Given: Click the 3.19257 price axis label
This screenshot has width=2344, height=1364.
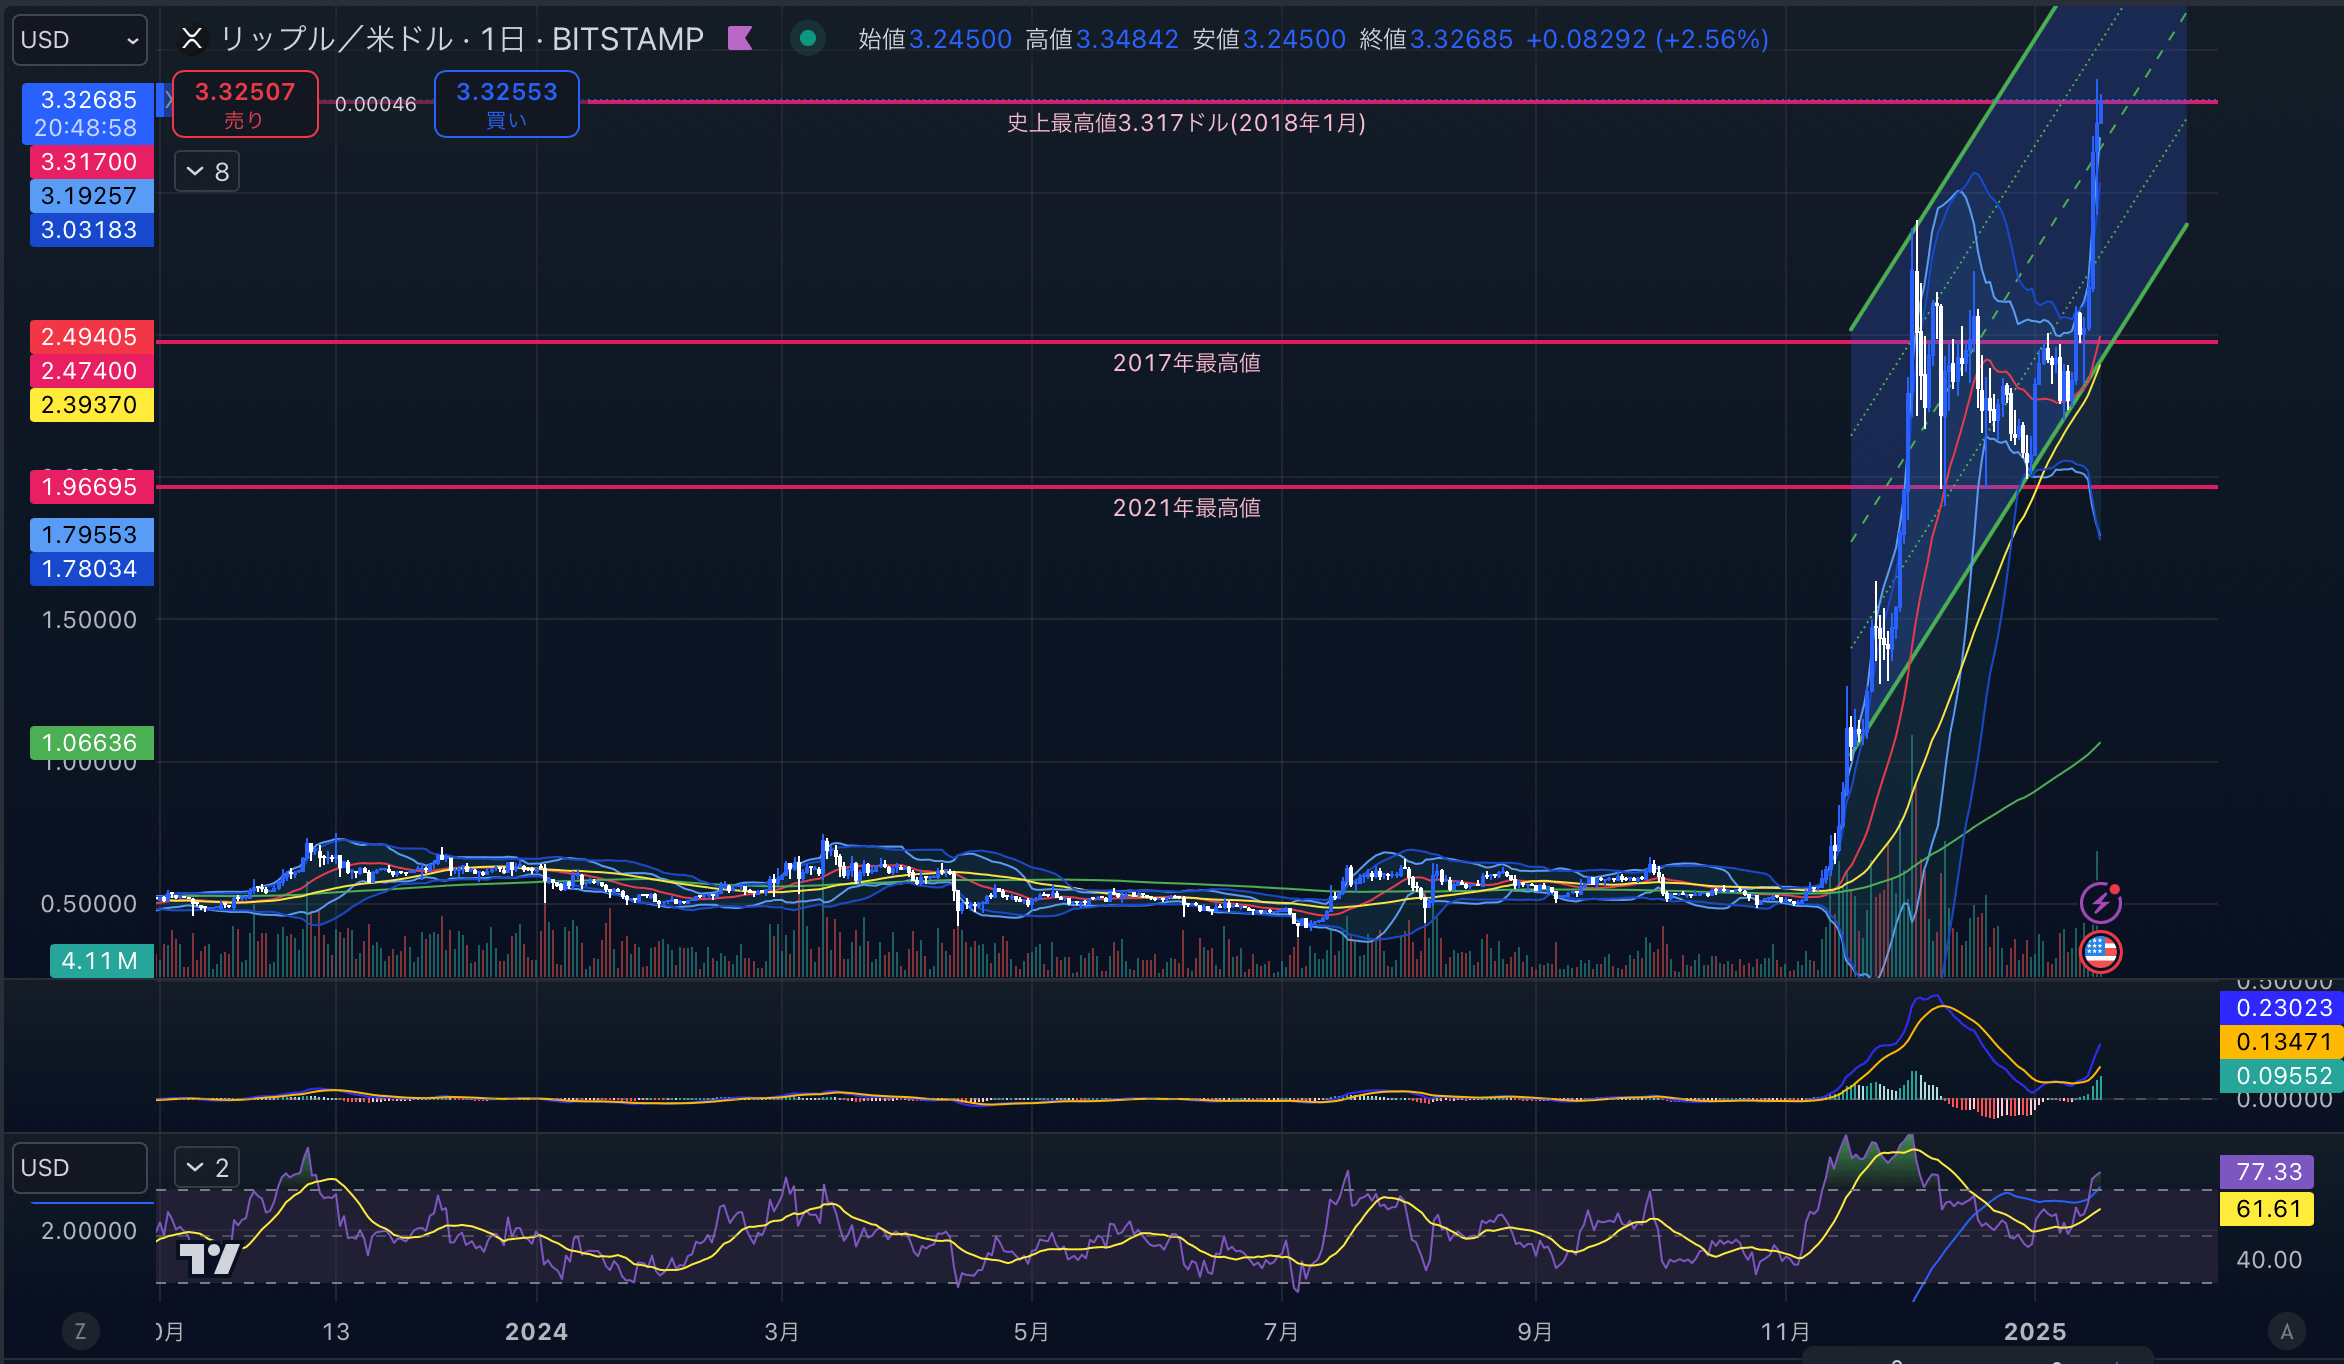Looking at the screenshot, I should click(92, 196).
